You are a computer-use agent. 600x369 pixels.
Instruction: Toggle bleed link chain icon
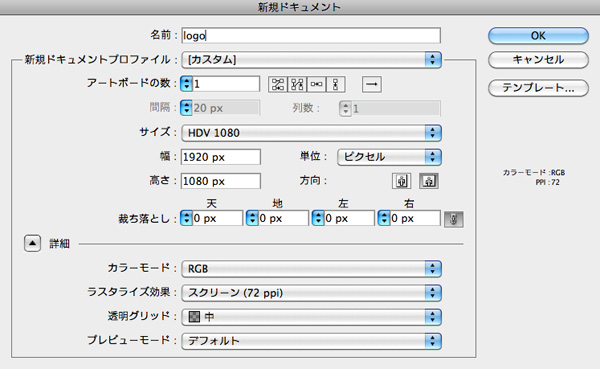click(453, 219)
